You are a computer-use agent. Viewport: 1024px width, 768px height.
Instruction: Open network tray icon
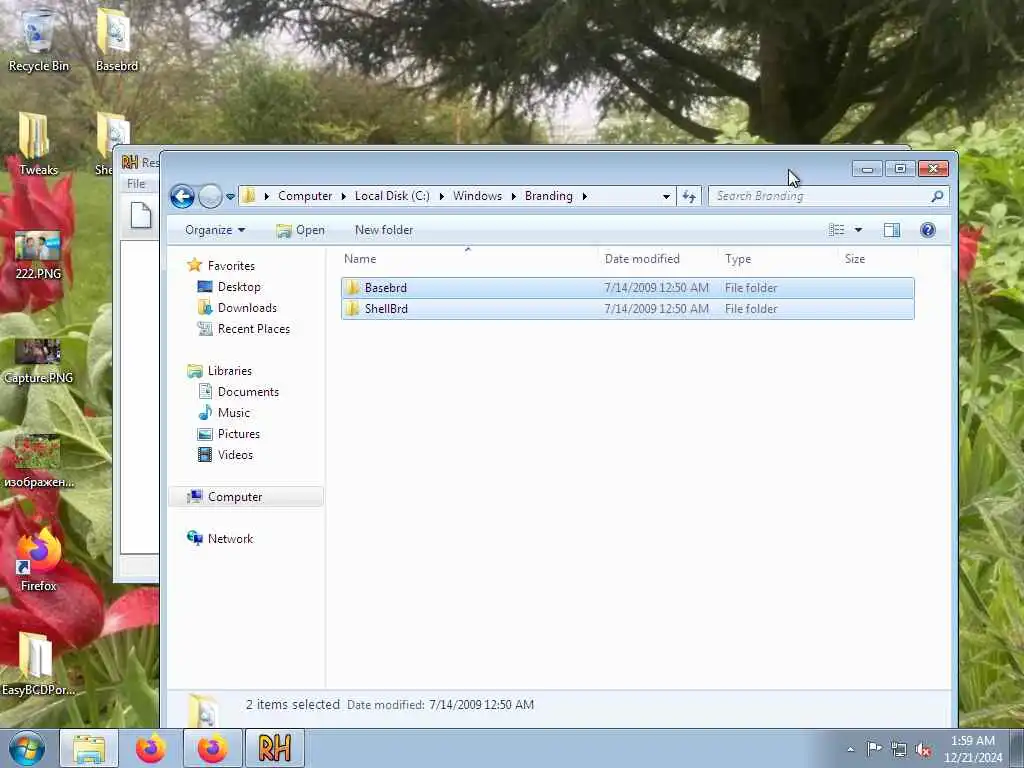pyautogui.click(x=899, y=750)
